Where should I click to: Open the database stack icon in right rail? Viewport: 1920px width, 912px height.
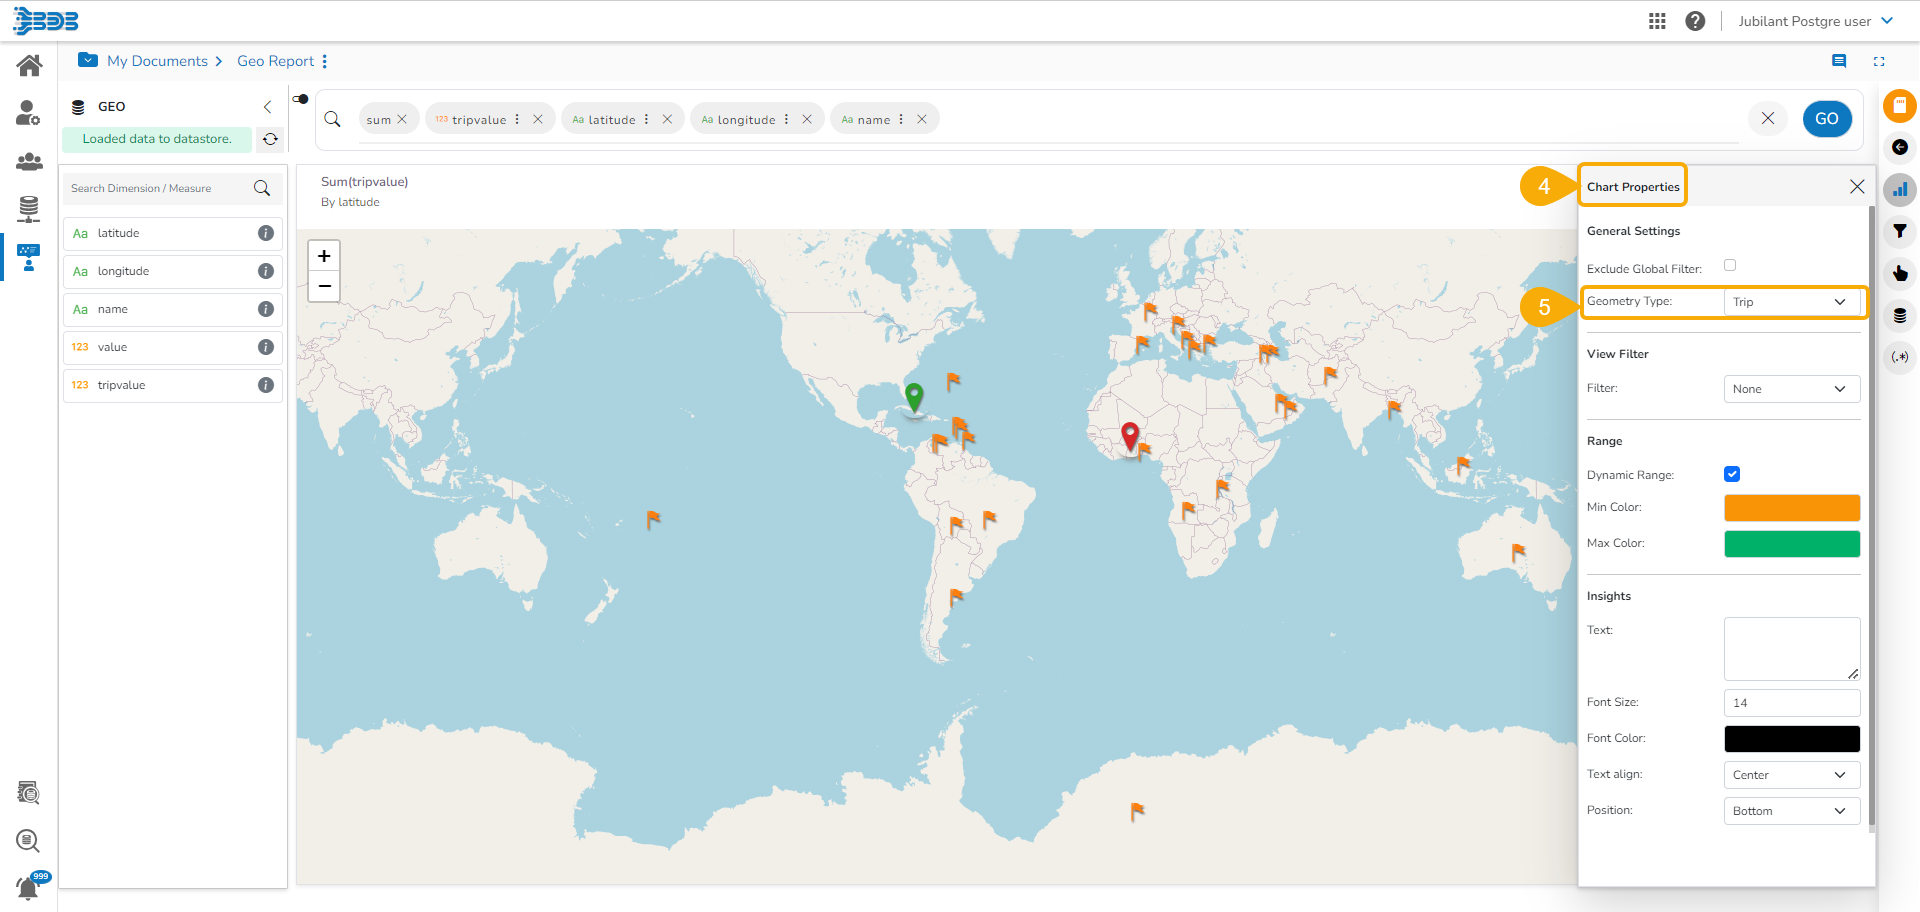pyautogui.click(x=1900, y=315)
